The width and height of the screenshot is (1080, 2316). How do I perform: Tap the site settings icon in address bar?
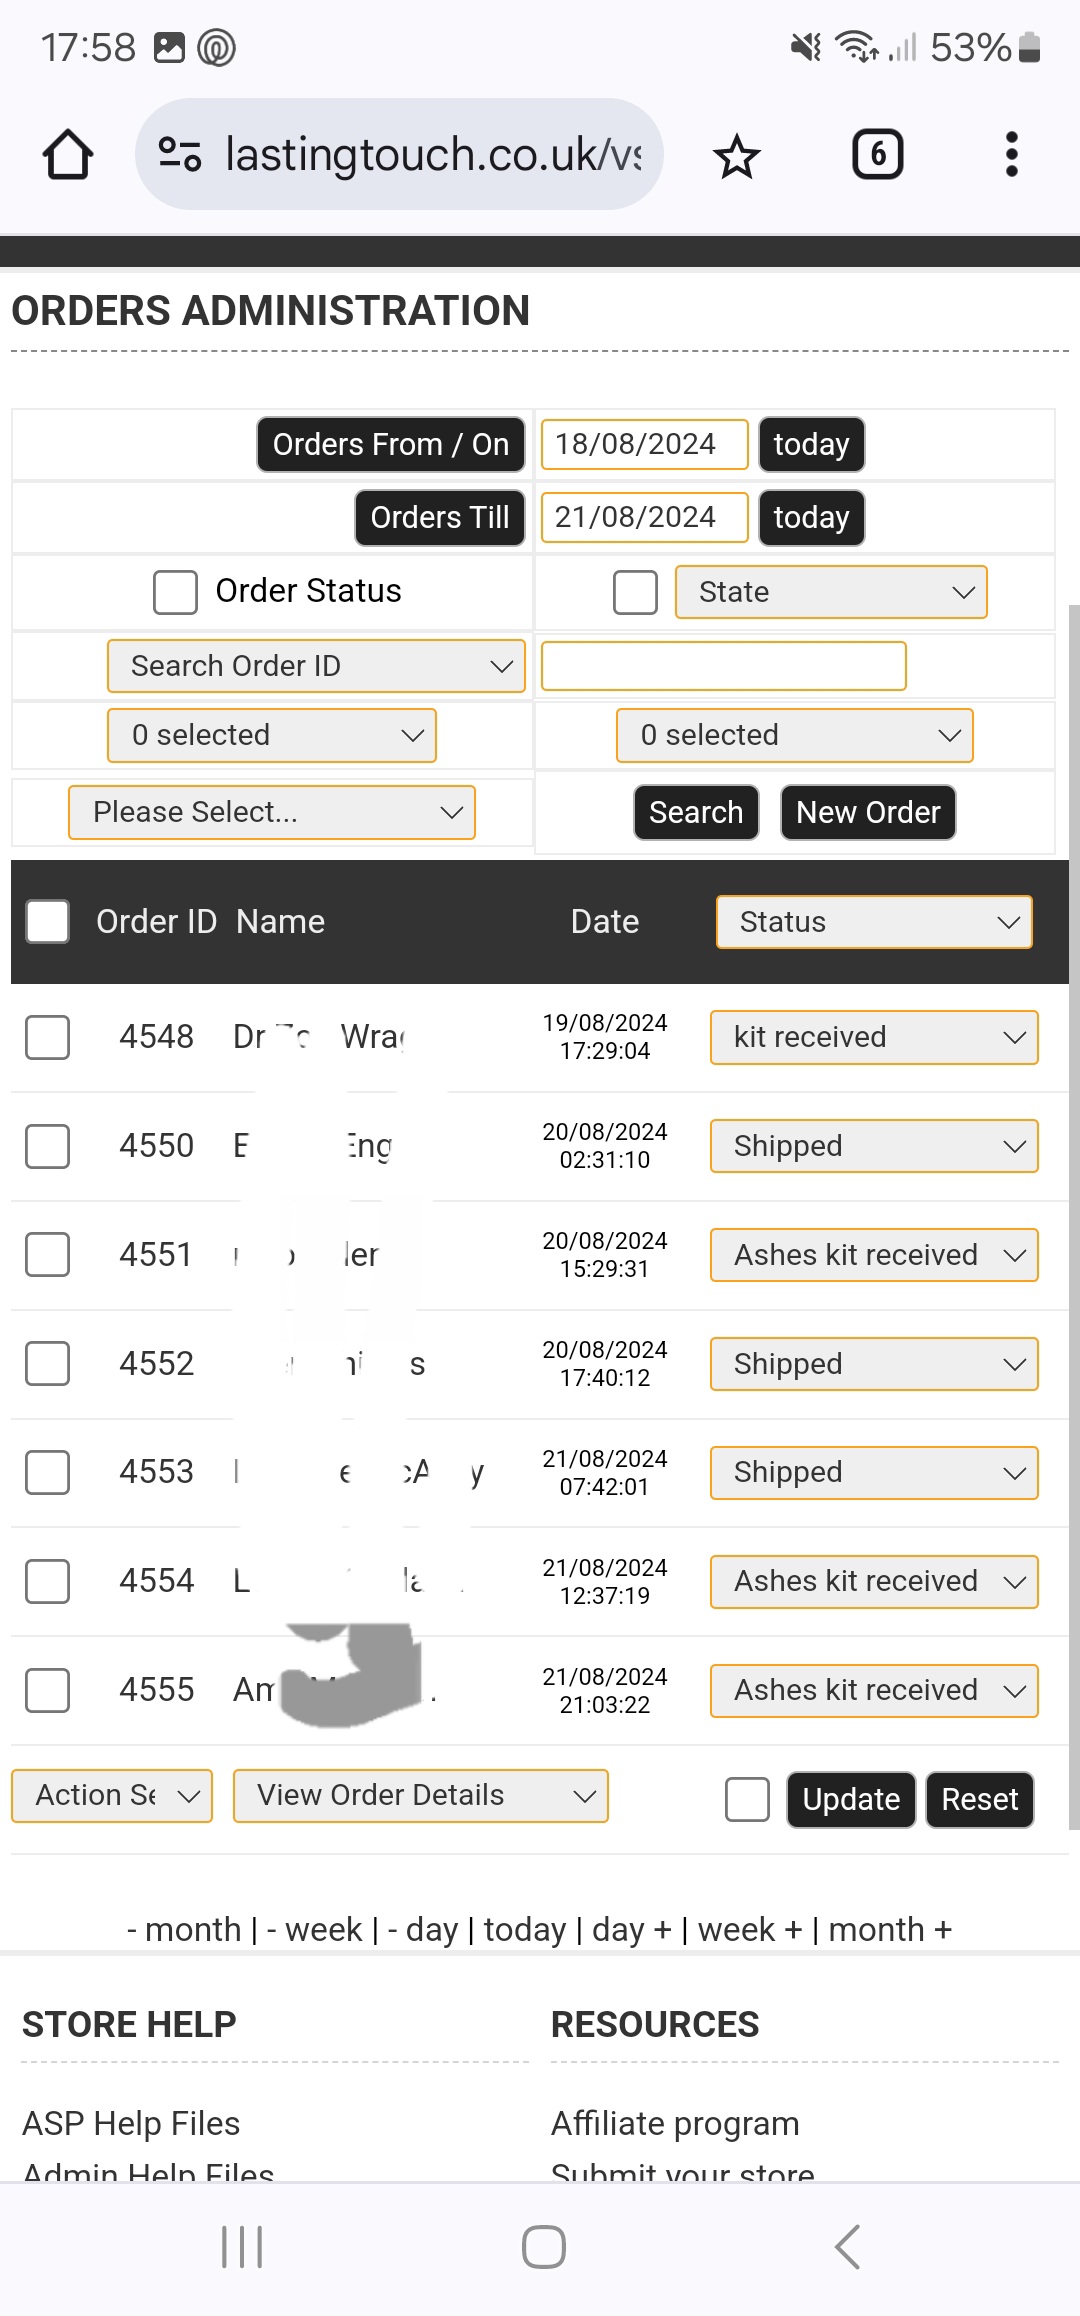point(180,155)
